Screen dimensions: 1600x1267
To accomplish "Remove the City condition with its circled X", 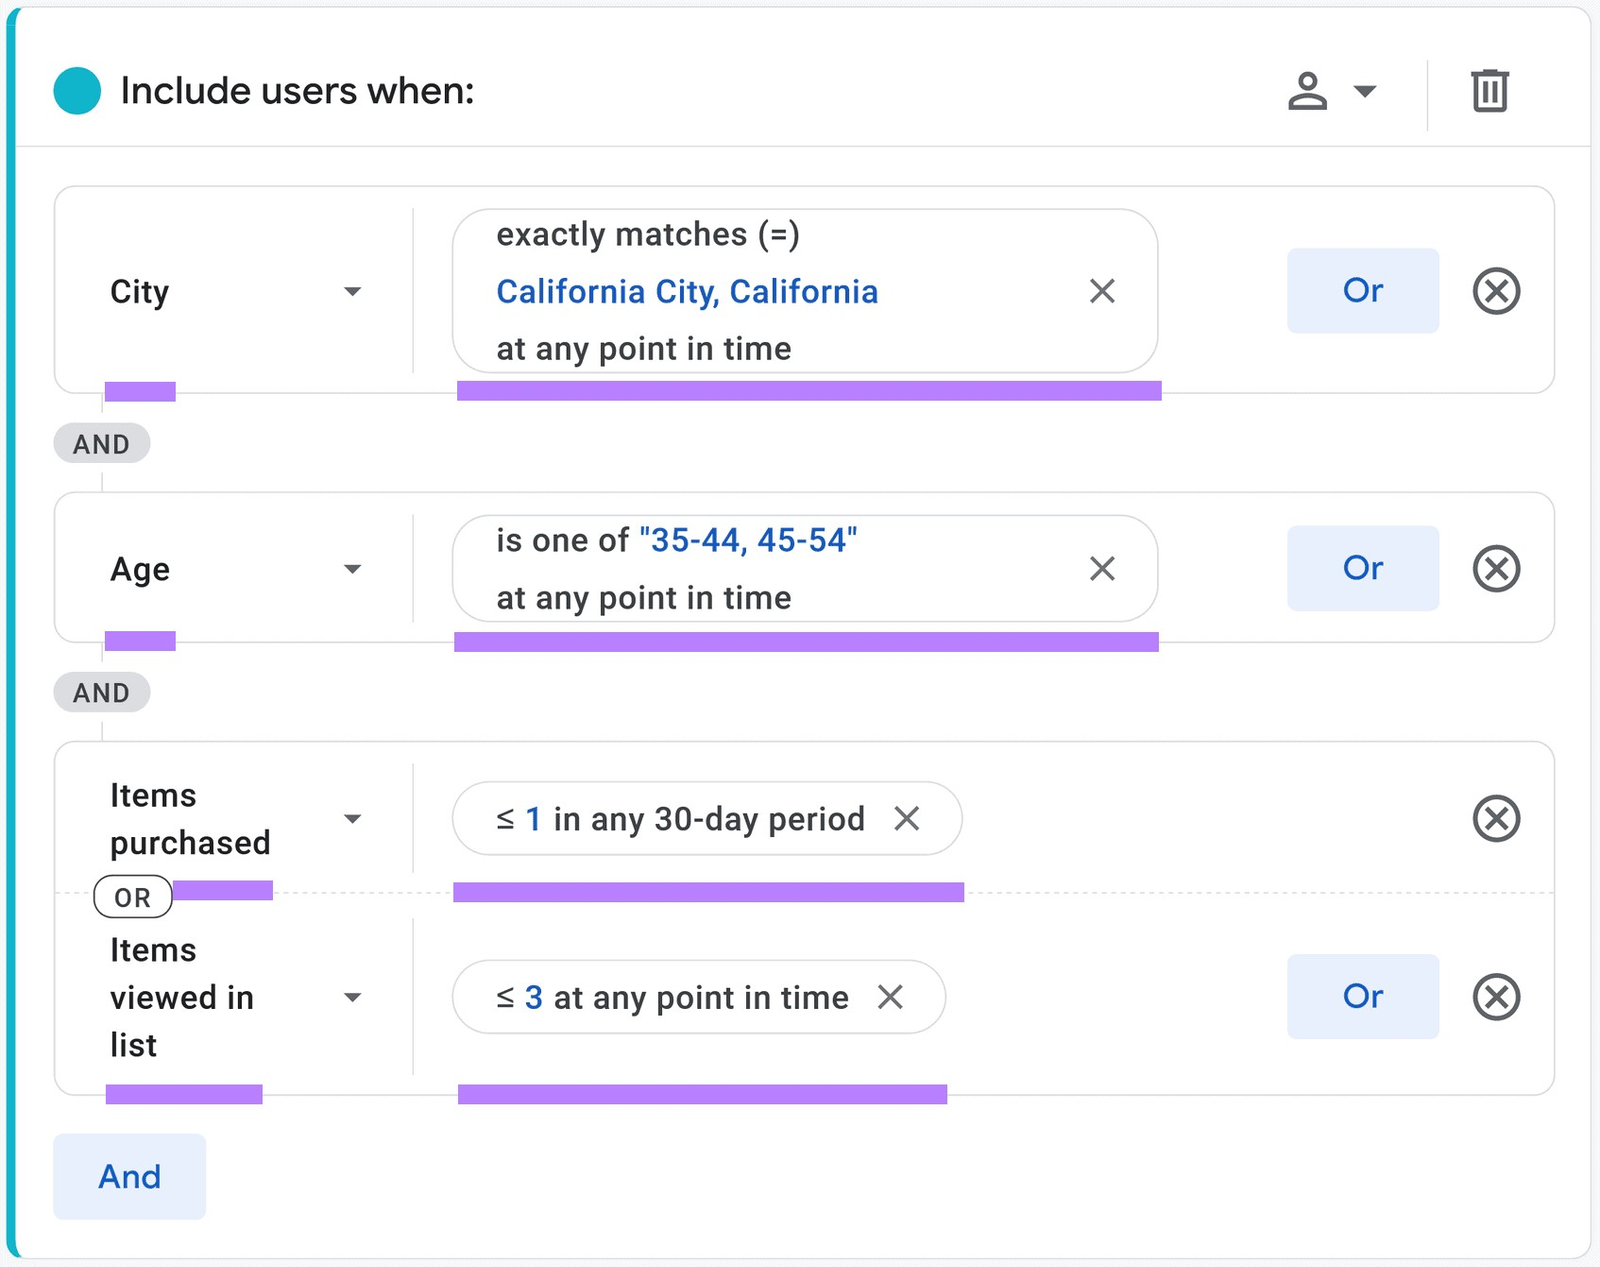I will 1496,291.
